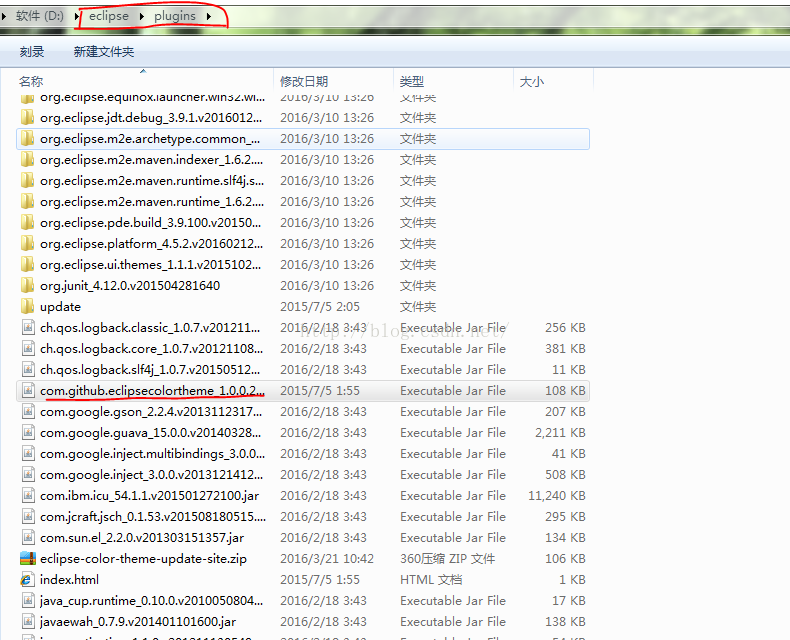
Task: Select file name com.sun.el_2.2.0.v201303151357.jar
Action: (142, 538)
